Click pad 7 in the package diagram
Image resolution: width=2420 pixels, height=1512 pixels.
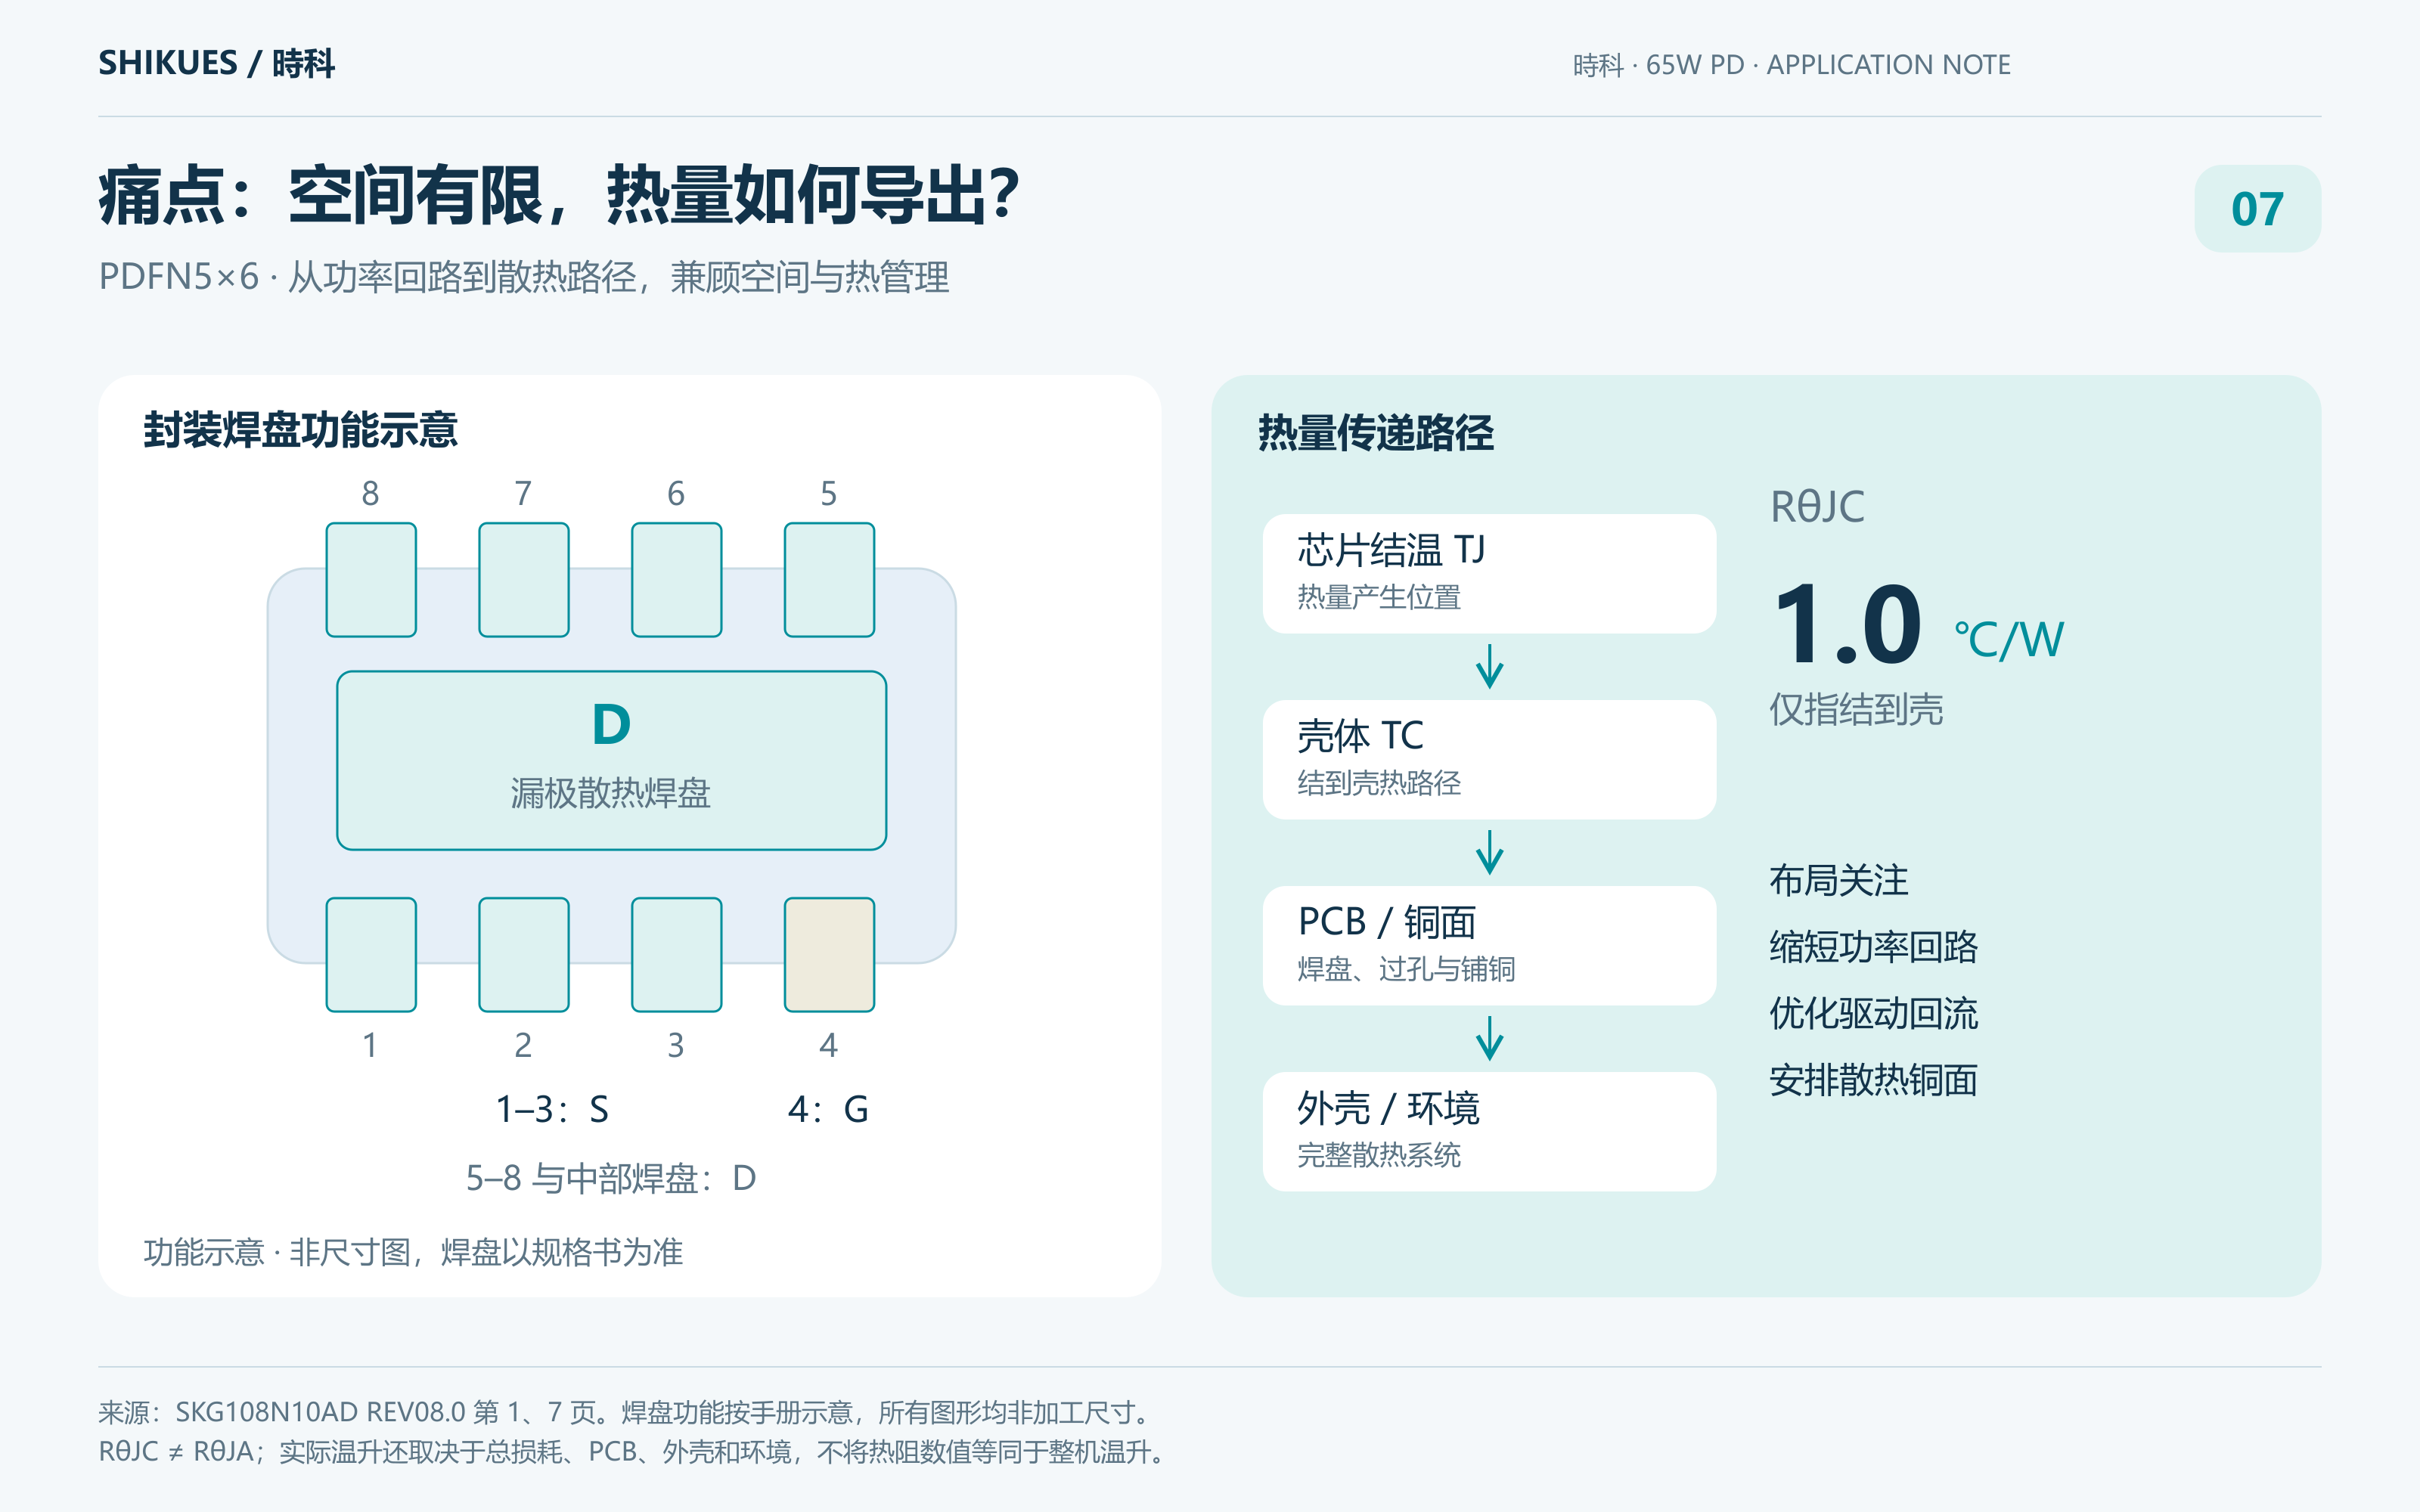point(524,579)
